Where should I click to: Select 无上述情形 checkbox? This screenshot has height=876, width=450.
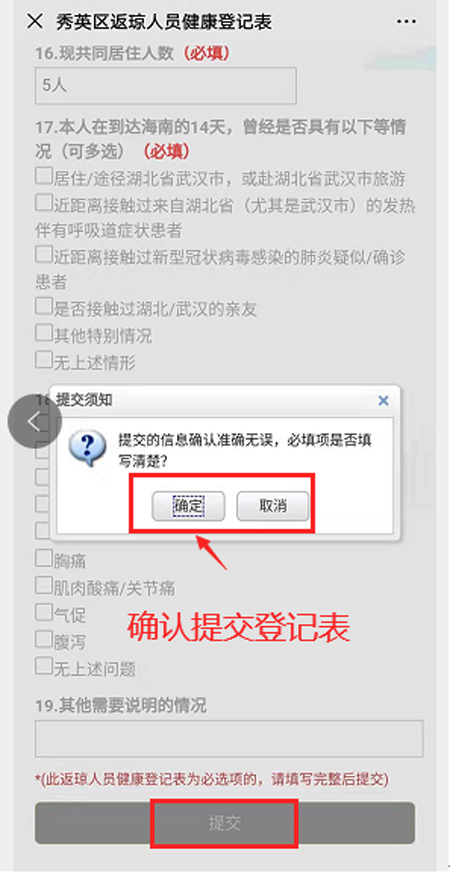tap(44, 360)
